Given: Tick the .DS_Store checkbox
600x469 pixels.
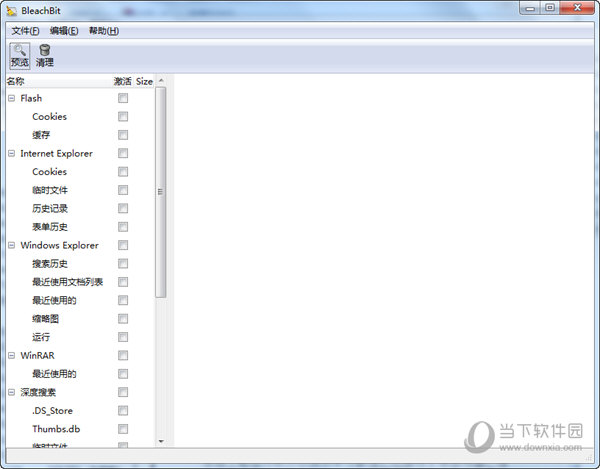Looking at the screenshot, I should [x=123, y=410].
